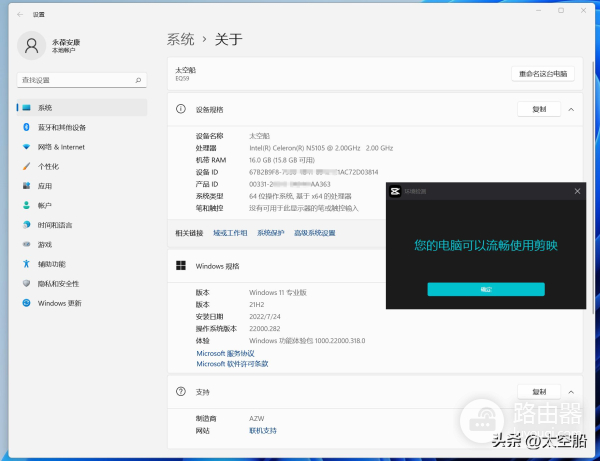Minimize the Settings window
600x461 pixels.
pos(538,11)
